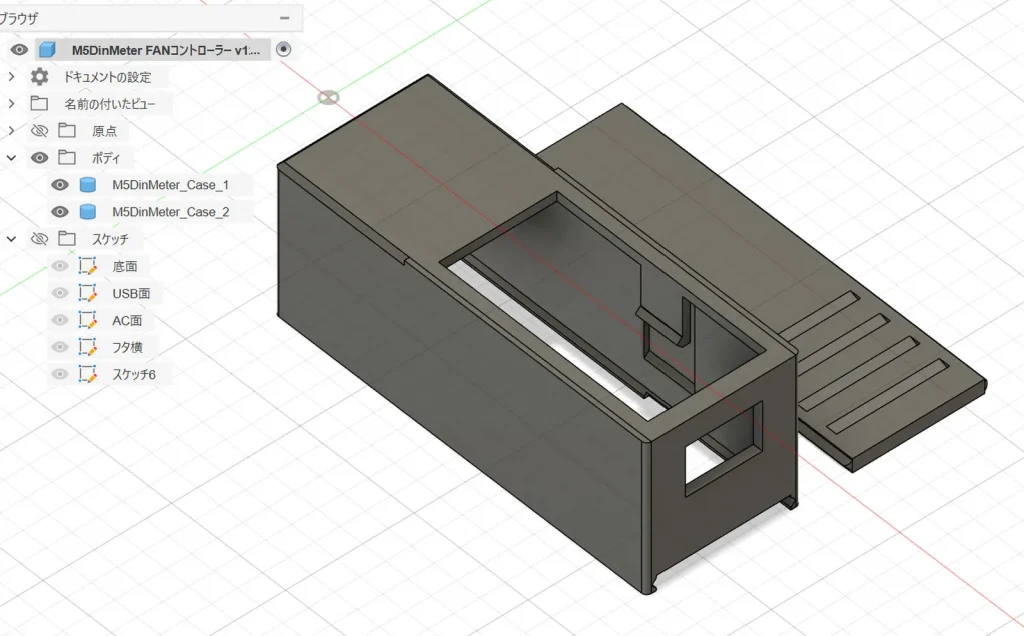The height and width of the screenshot is (636, 1024).
Task: Click the M5DinMeter_Case_1 body icon
Action: click(x=88, y=185)
